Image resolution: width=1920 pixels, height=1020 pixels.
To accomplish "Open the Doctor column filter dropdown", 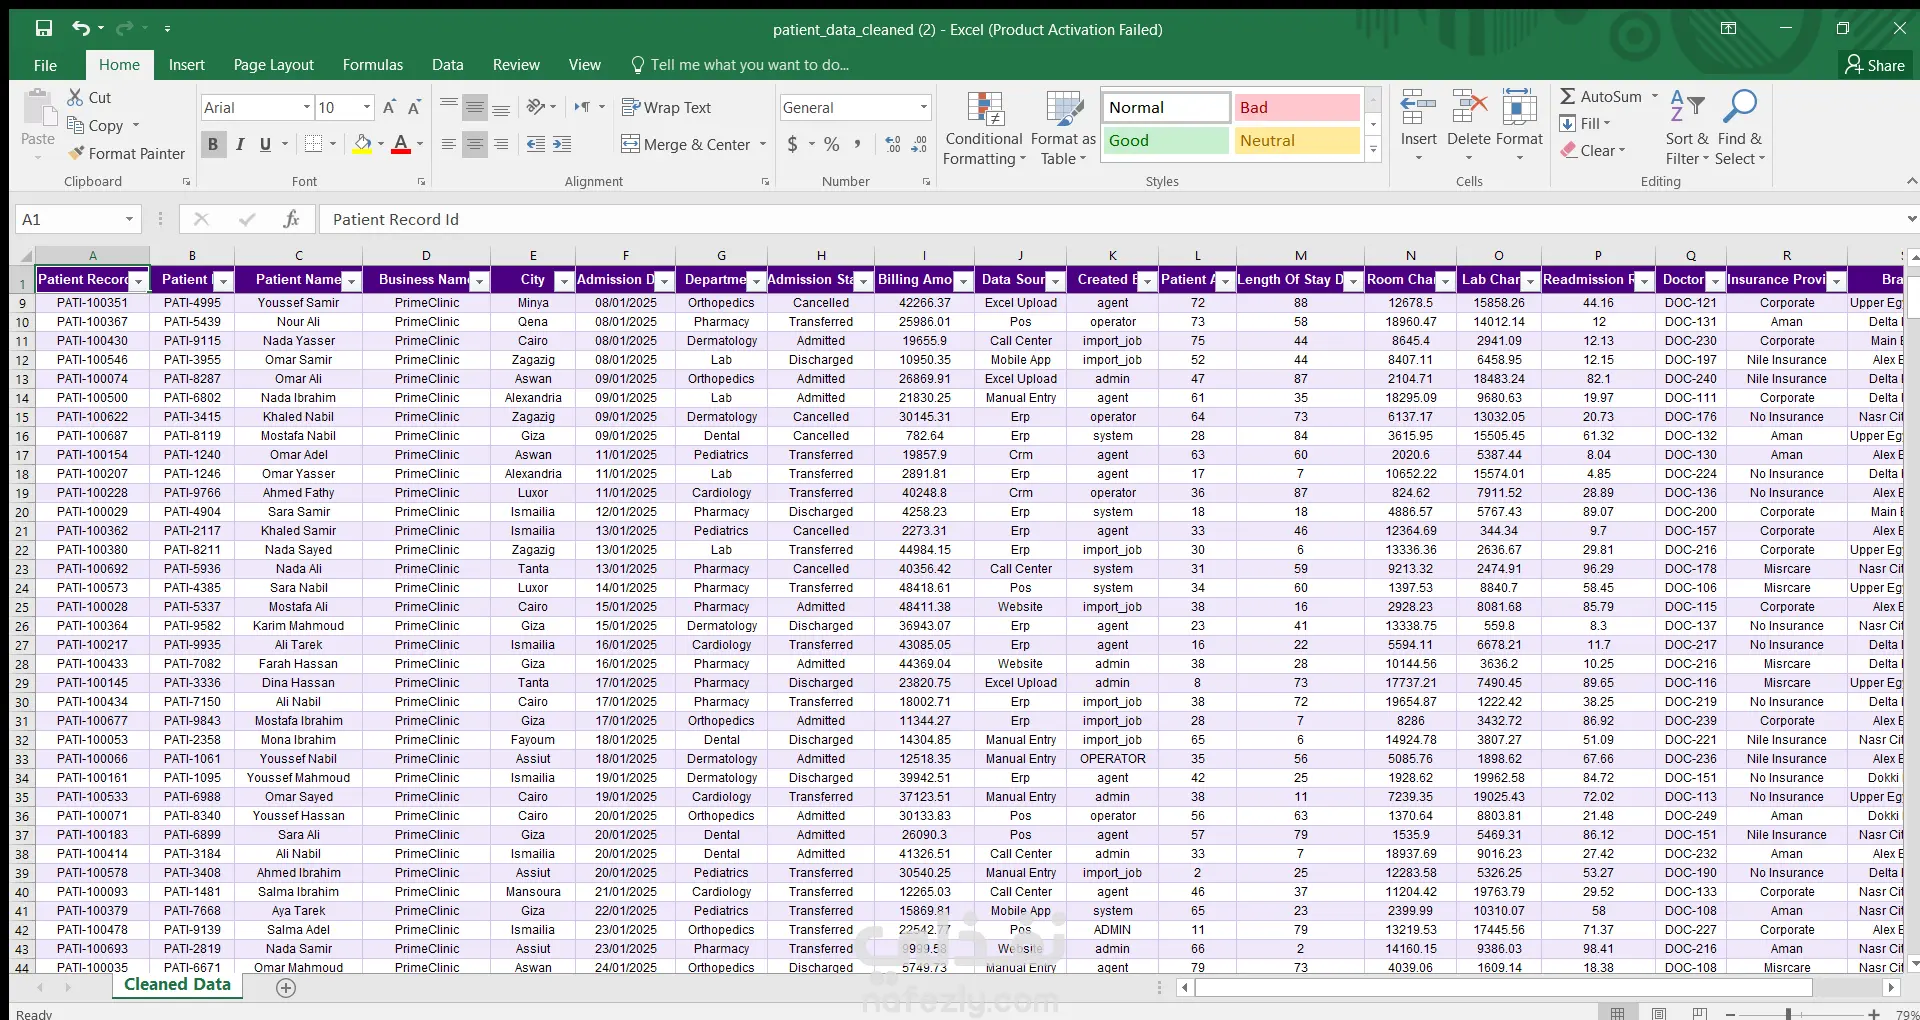I will (x=1715, y=281).
